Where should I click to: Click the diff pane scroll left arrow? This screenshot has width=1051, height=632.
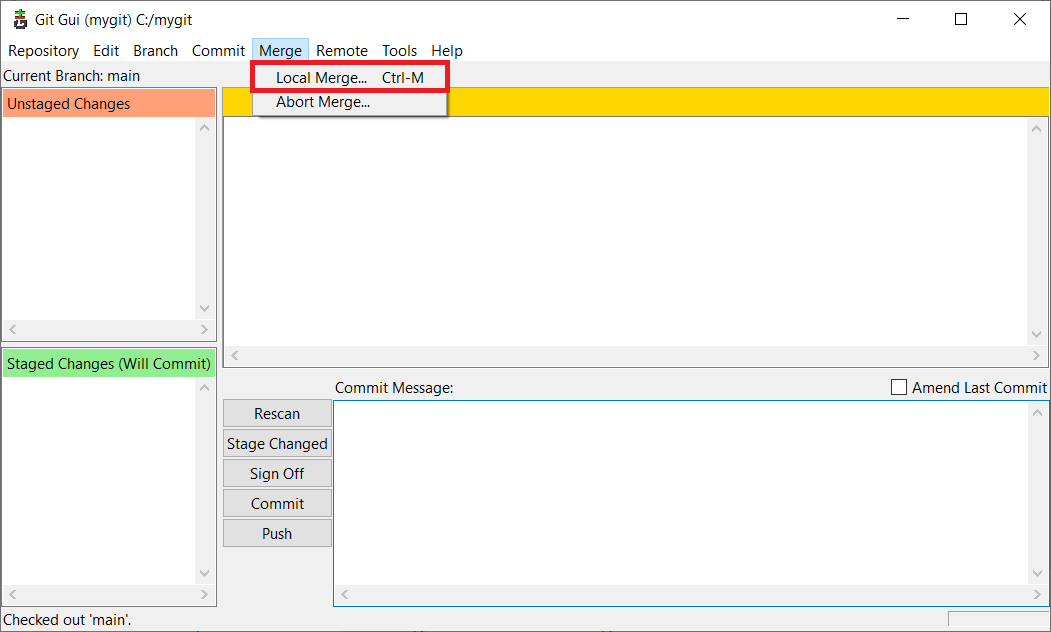[235, 356]
